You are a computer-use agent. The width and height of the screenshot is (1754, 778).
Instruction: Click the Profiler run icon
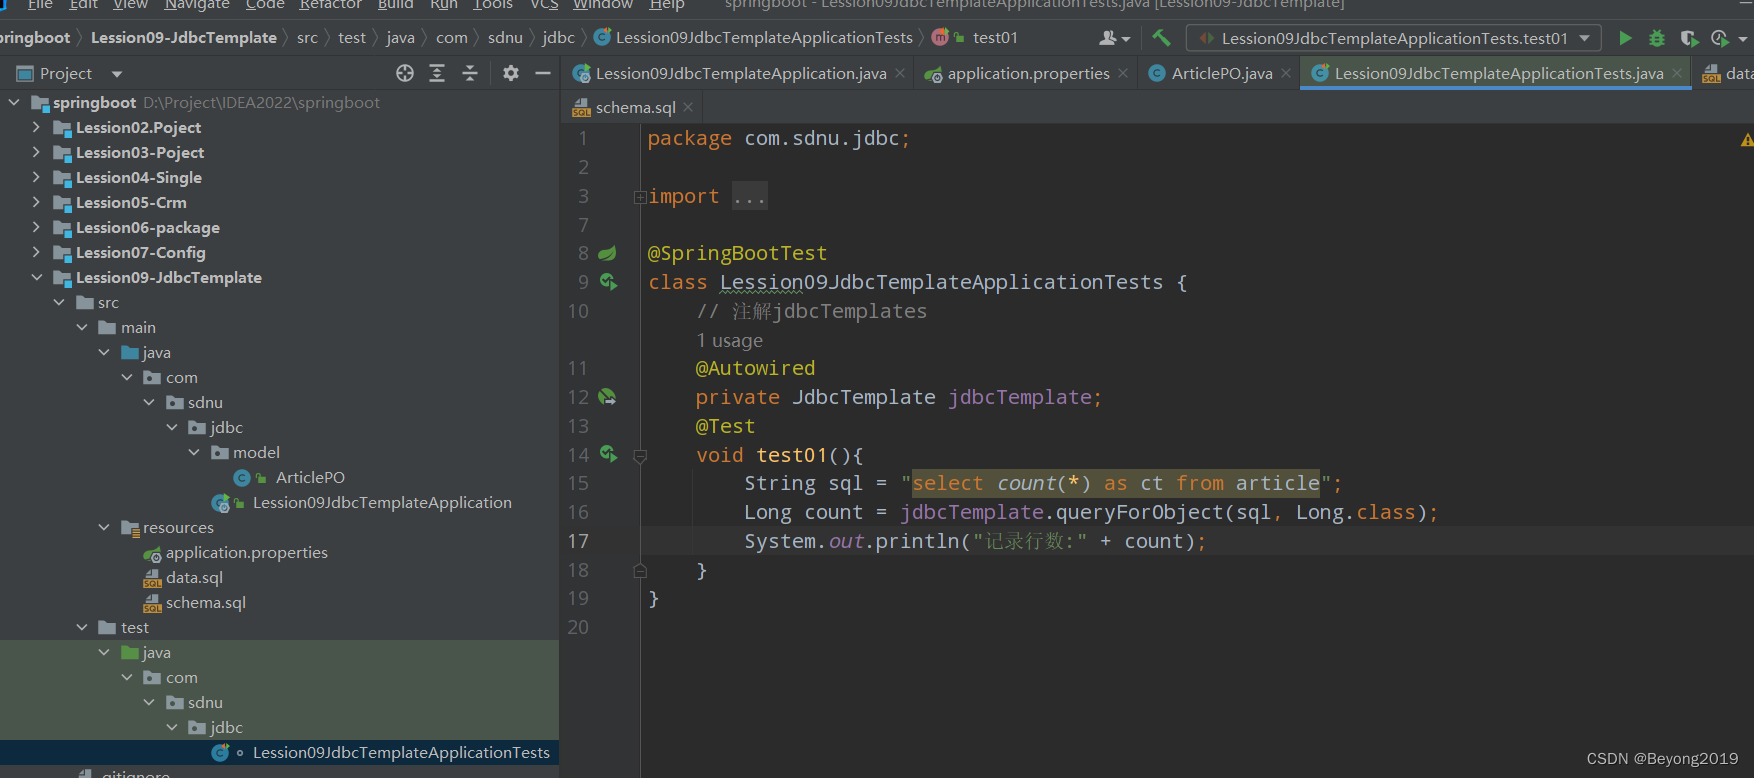coord(1720,38)
